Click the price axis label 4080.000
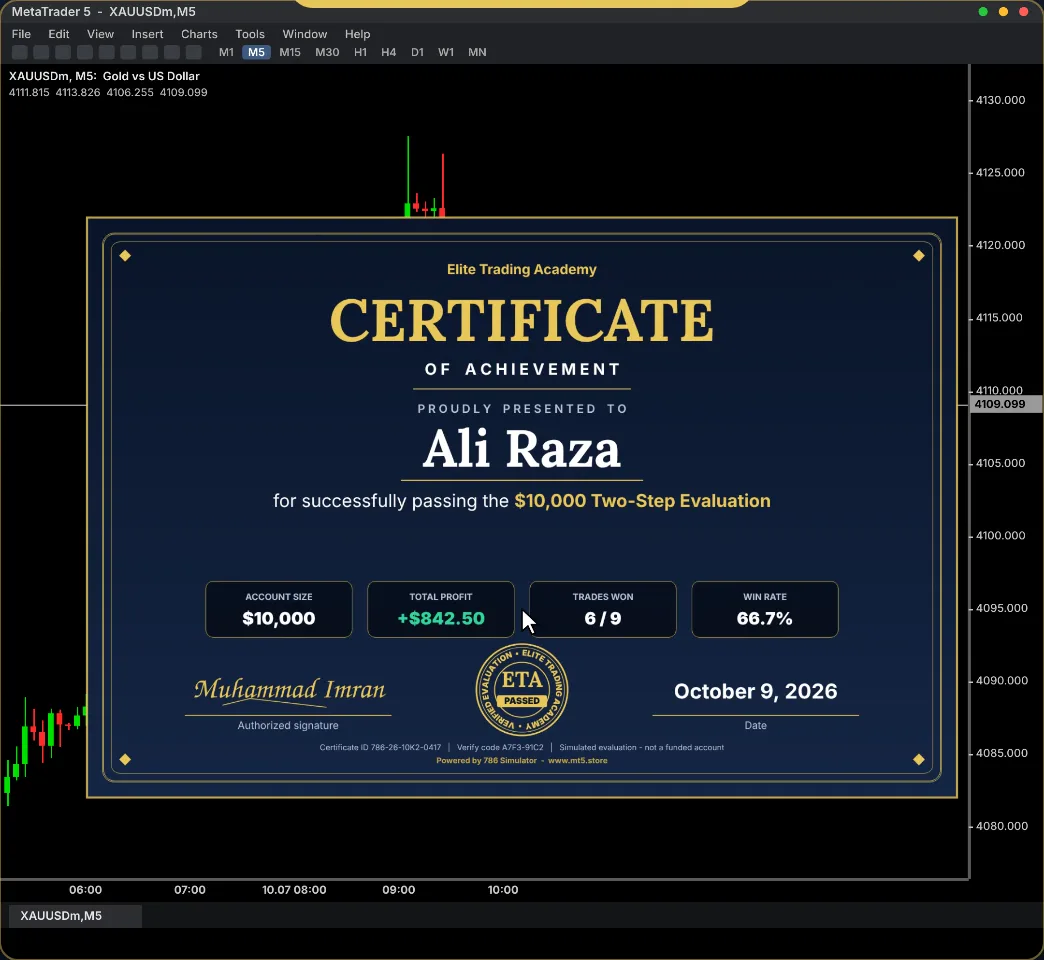Viewport: 1044px width, 960px height. pos(1000,826)
